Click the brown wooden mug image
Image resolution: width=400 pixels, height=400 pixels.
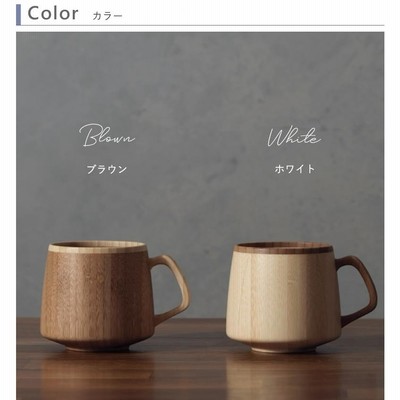[x=114, y=296]
